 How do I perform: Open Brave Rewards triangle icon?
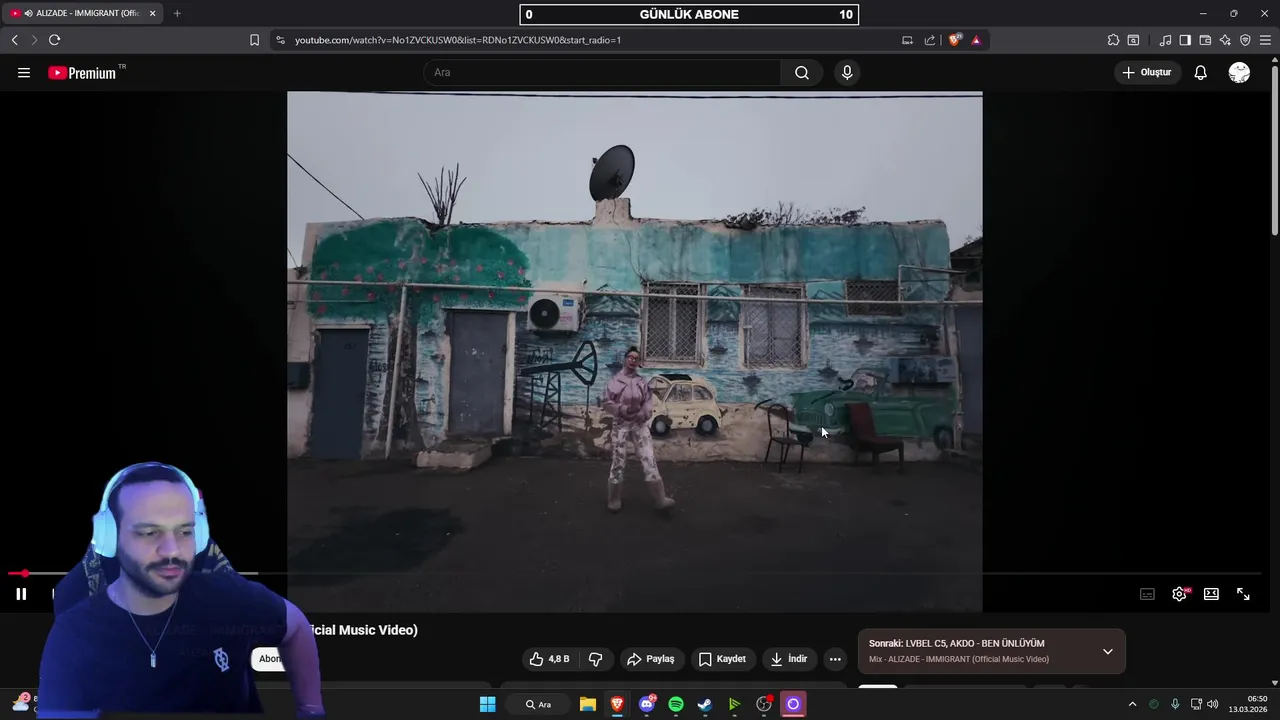coord(976,40)
